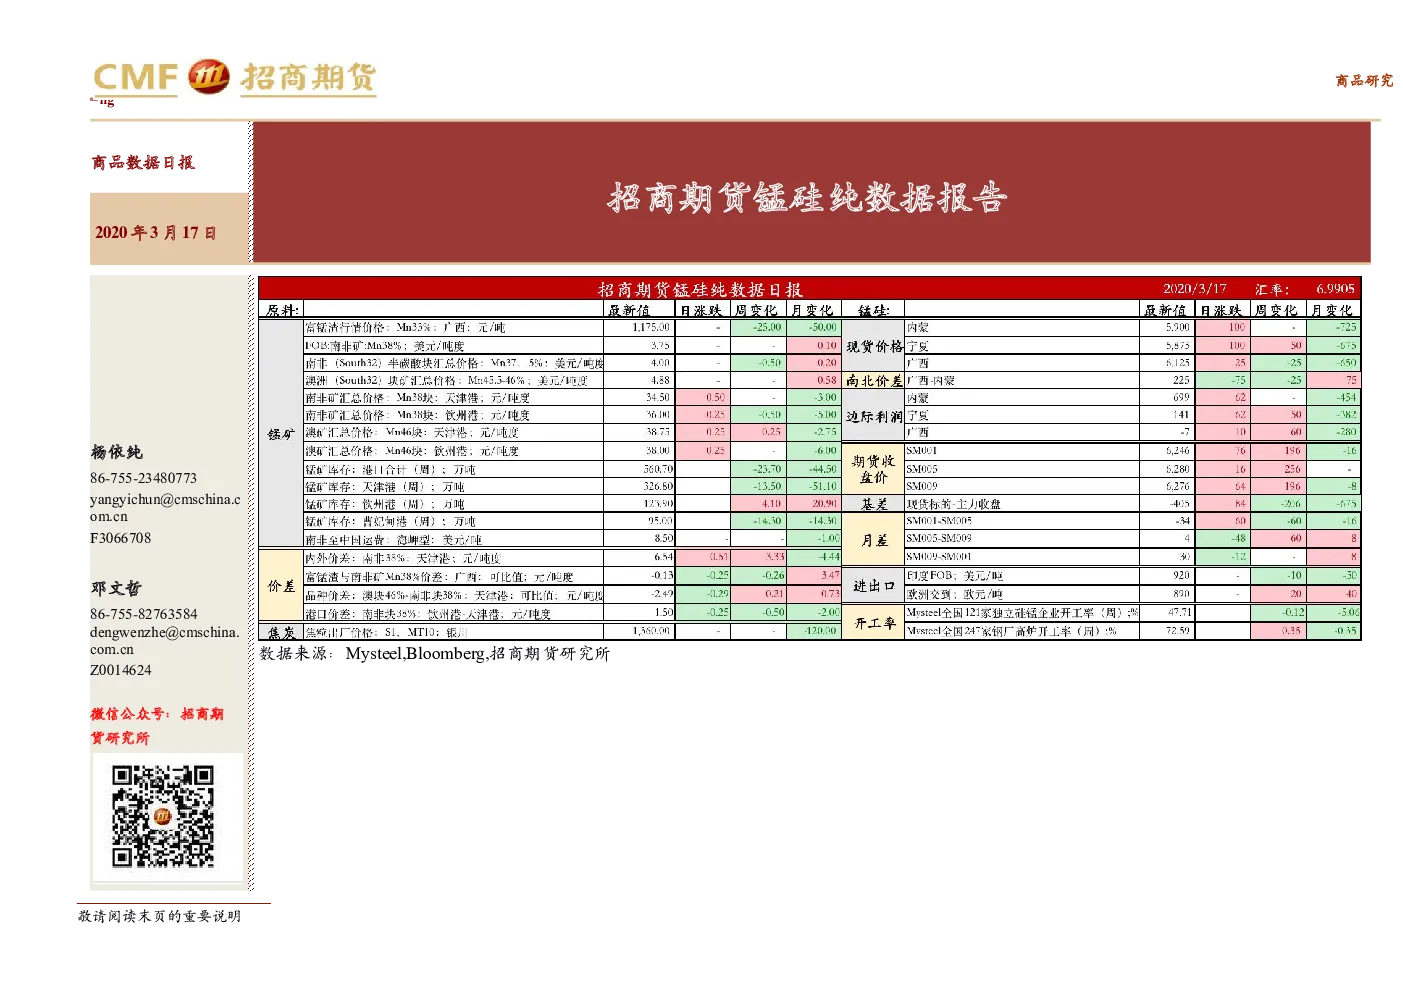Click the license number Z0014624
This screenshot has height=992, width=1403.
121,670
